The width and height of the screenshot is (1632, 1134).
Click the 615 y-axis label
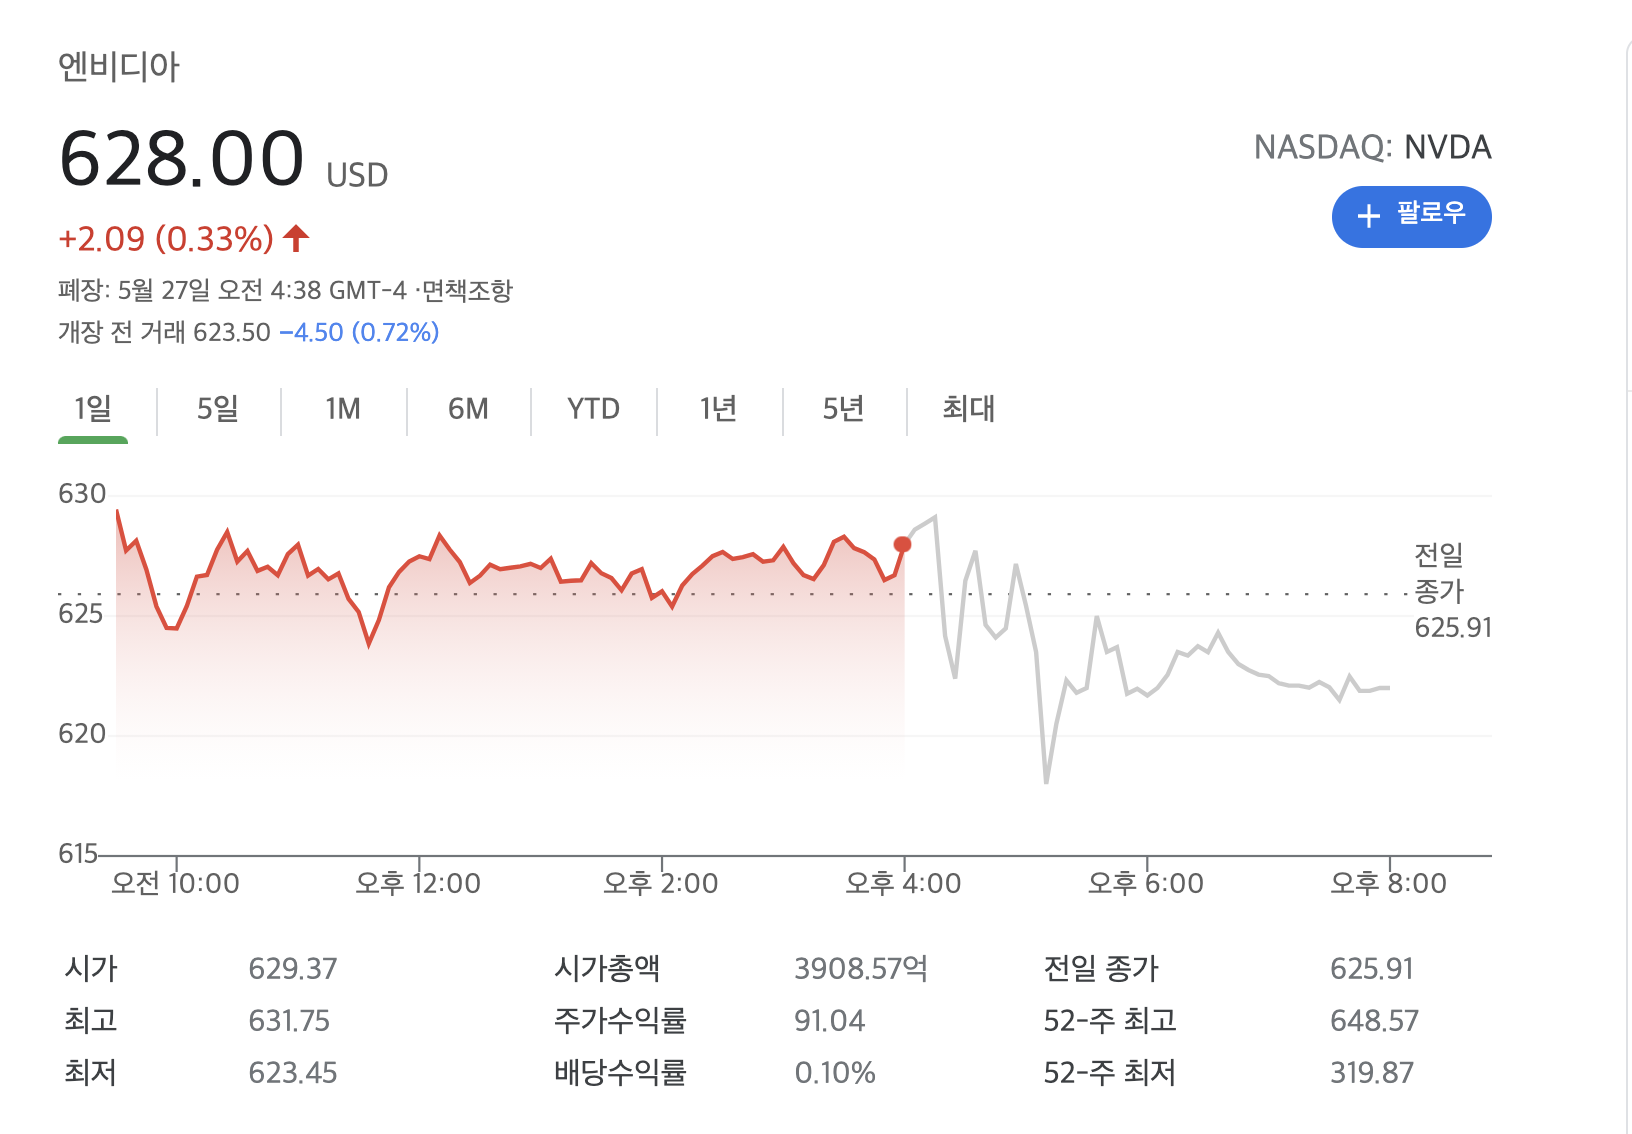click(x=78, y=854)
